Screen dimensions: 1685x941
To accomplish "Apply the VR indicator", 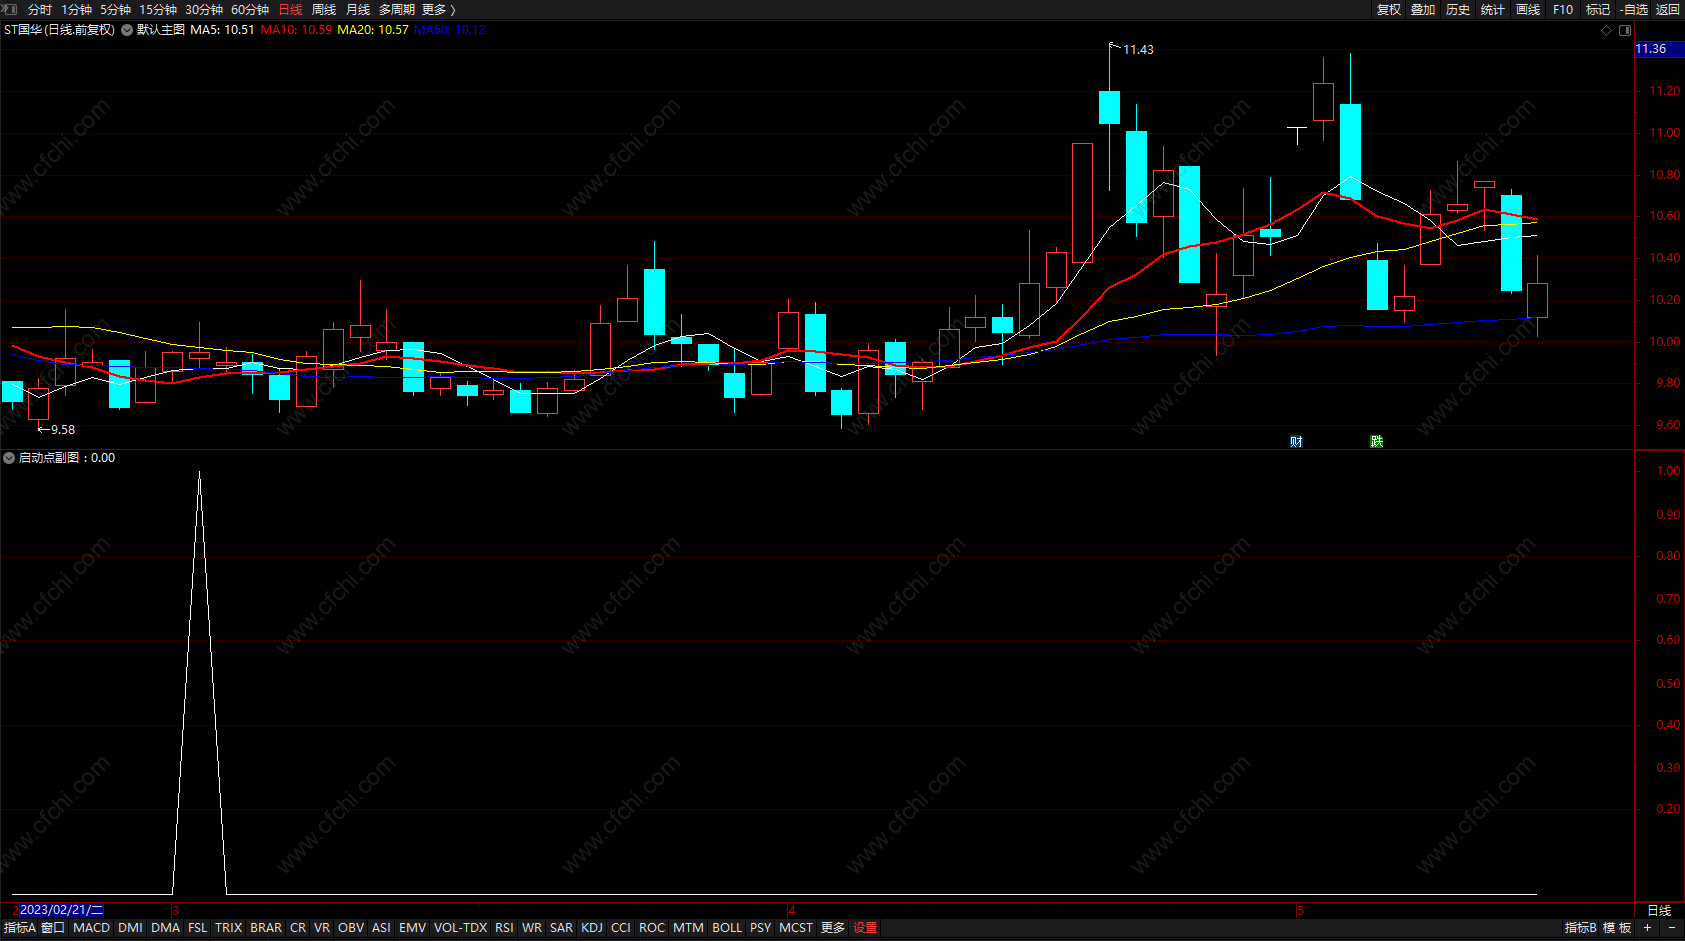I will (x=322, y=928).
